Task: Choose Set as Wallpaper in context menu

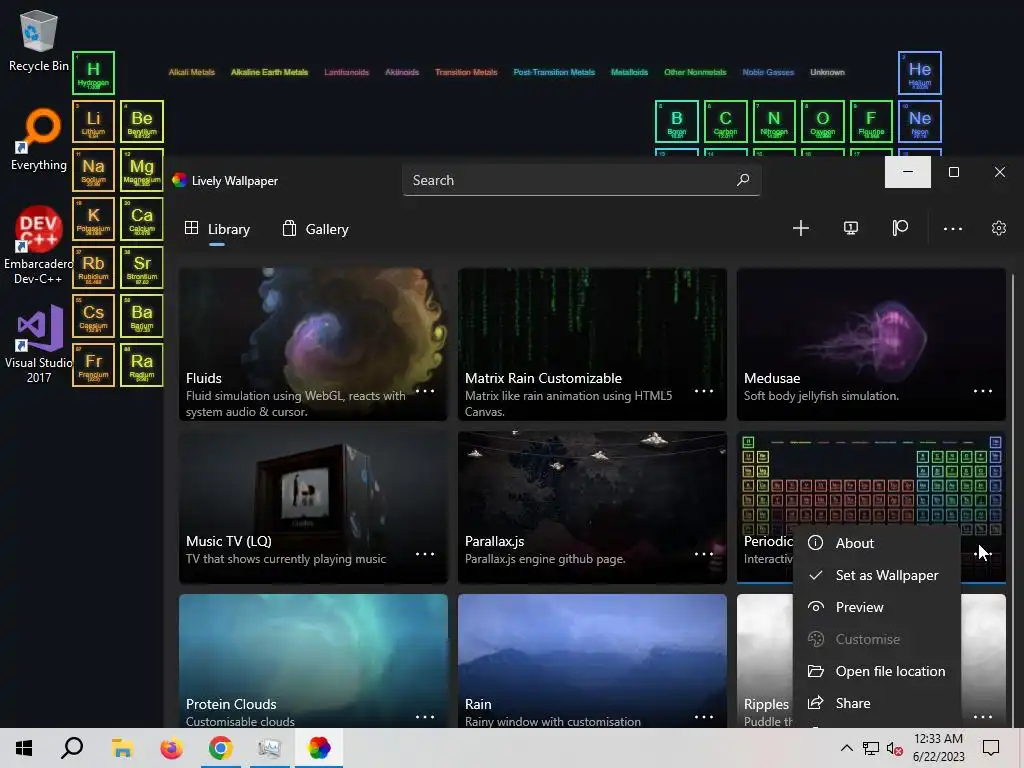Action: [x=877, y=575]
